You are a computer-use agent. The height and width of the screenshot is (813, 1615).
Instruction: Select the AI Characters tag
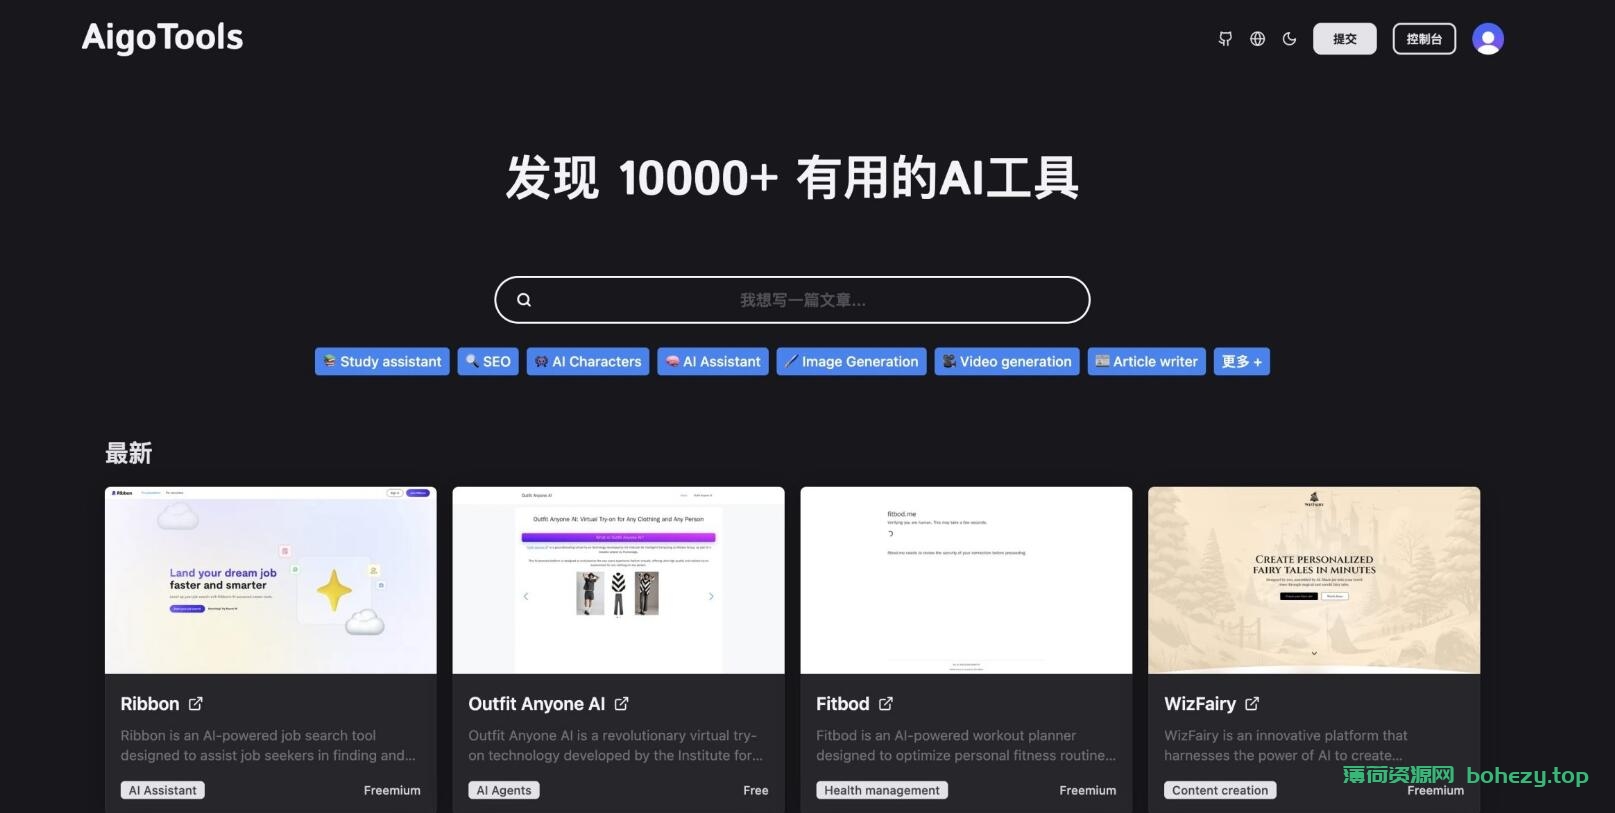point(588,362)
